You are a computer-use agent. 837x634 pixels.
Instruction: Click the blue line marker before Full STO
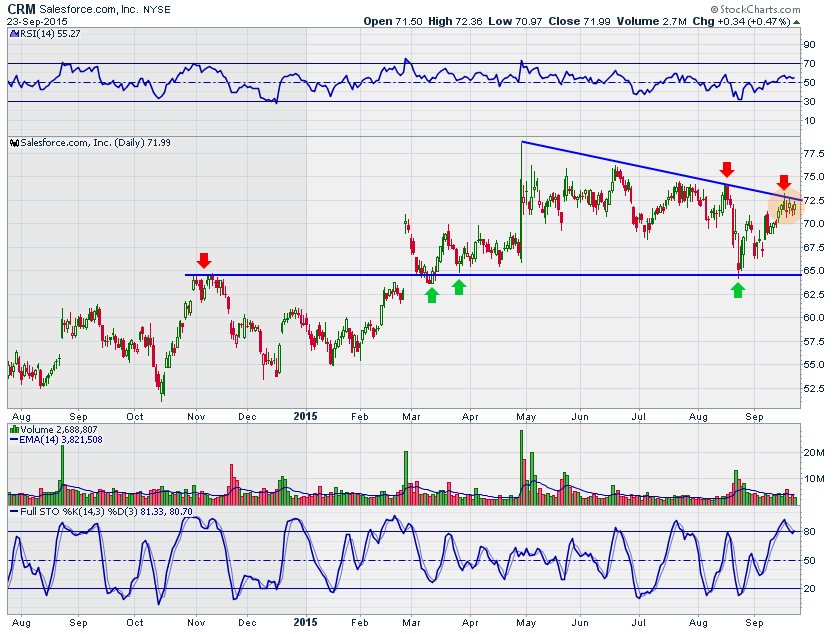pos(14,511)
